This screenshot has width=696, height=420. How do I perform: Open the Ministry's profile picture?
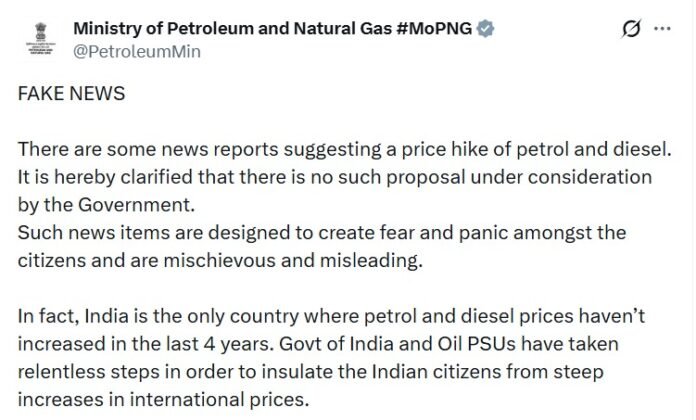pos(37,40)
